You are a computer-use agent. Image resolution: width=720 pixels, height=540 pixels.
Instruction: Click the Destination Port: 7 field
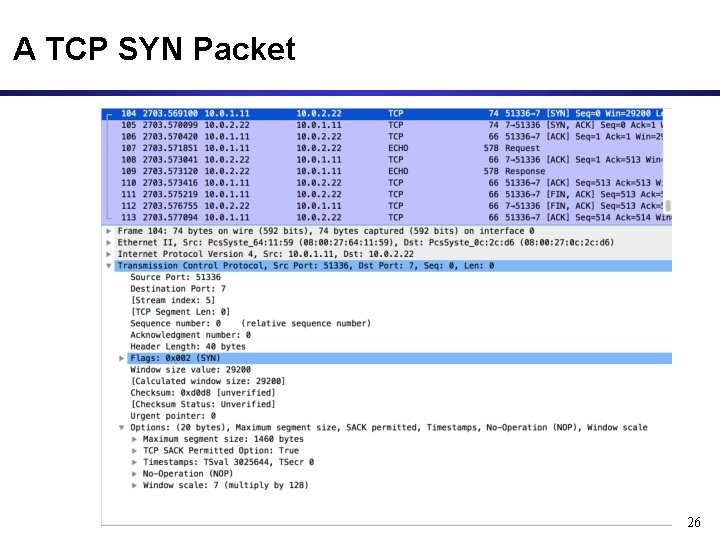[178, 289]
